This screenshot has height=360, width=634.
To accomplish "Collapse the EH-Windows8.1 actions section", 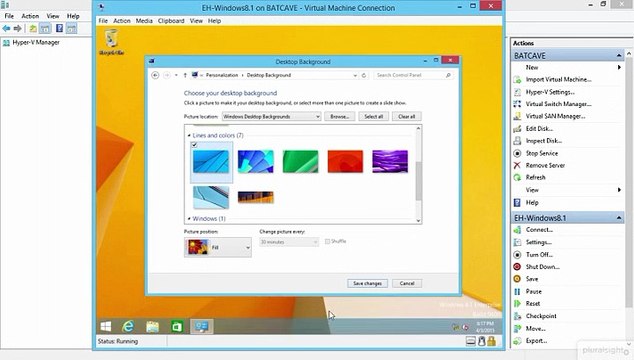I will point(619,218).
